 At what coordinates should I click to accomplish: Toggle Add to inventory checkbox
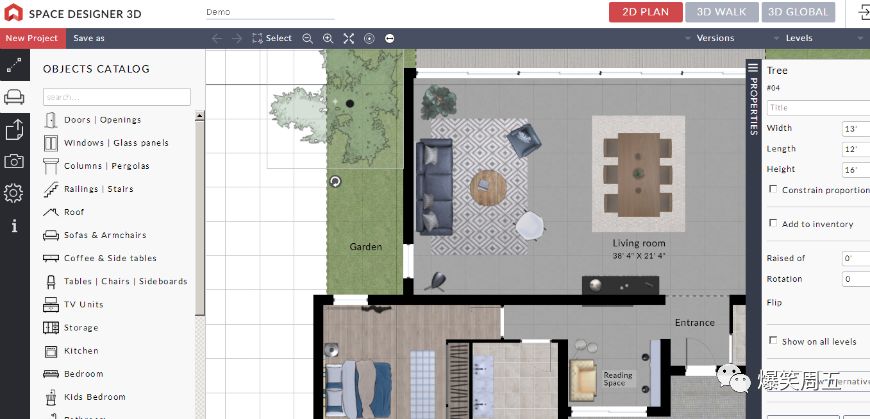[x=773, y=223]
